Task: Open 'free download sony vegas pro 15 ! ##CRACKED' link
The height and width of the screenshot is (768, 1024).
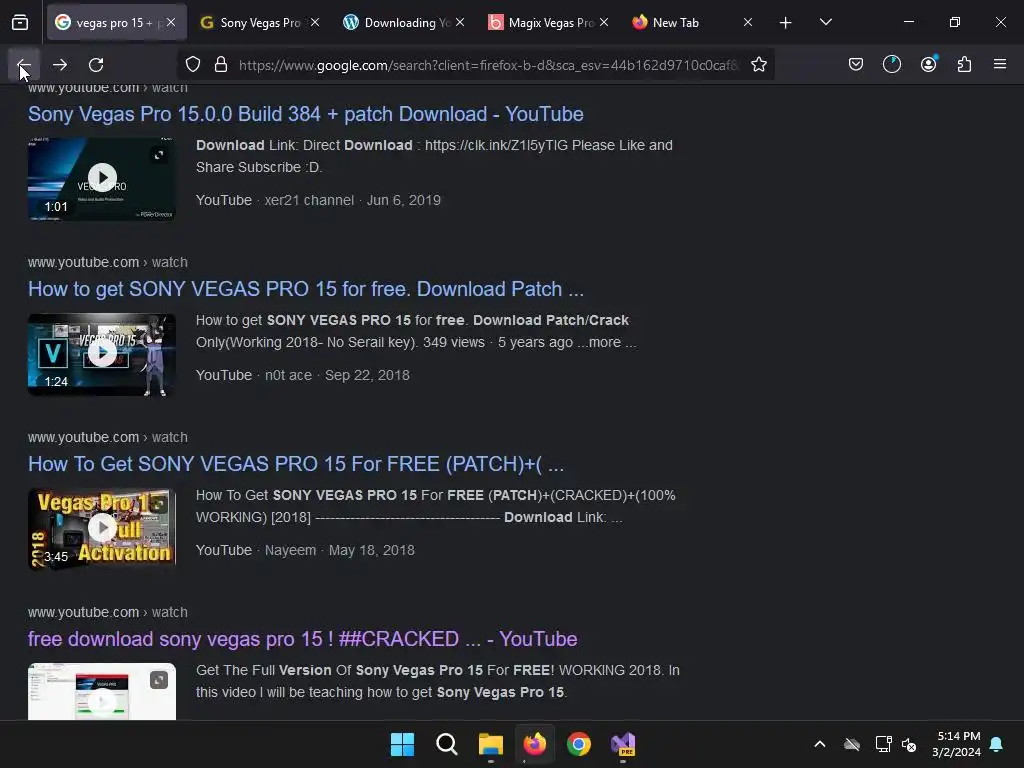Action: point(302,639)
